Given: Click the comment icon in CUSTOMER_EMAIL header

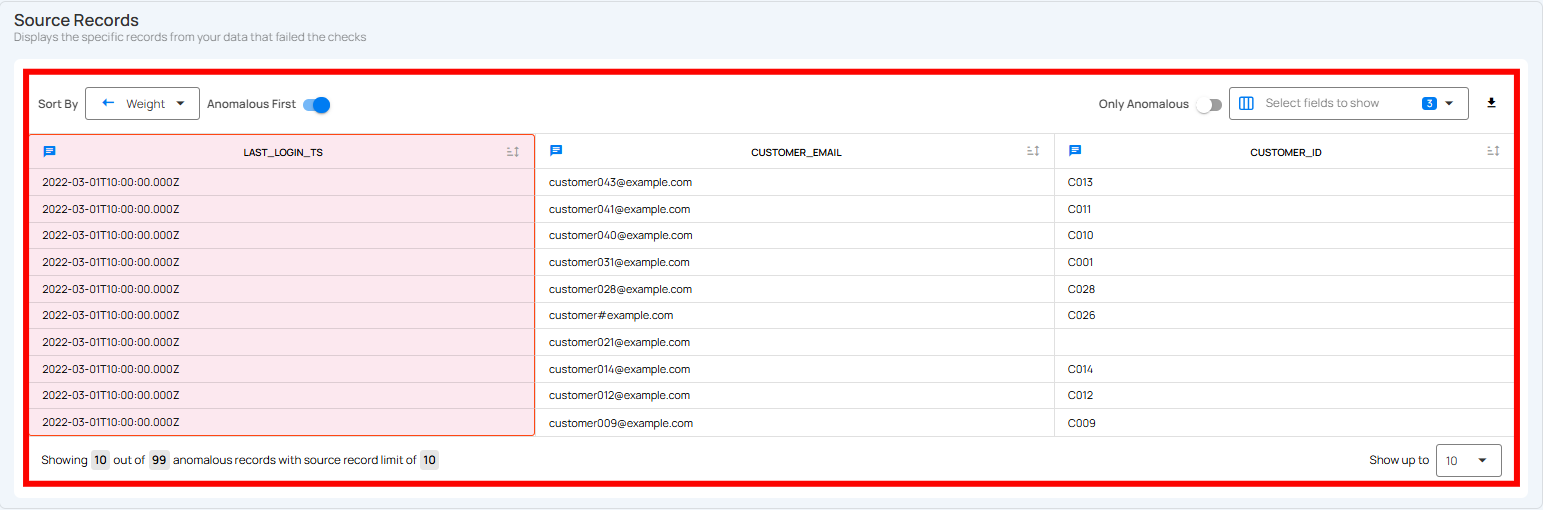Looking at the screenshot, I should coord(556,151).
